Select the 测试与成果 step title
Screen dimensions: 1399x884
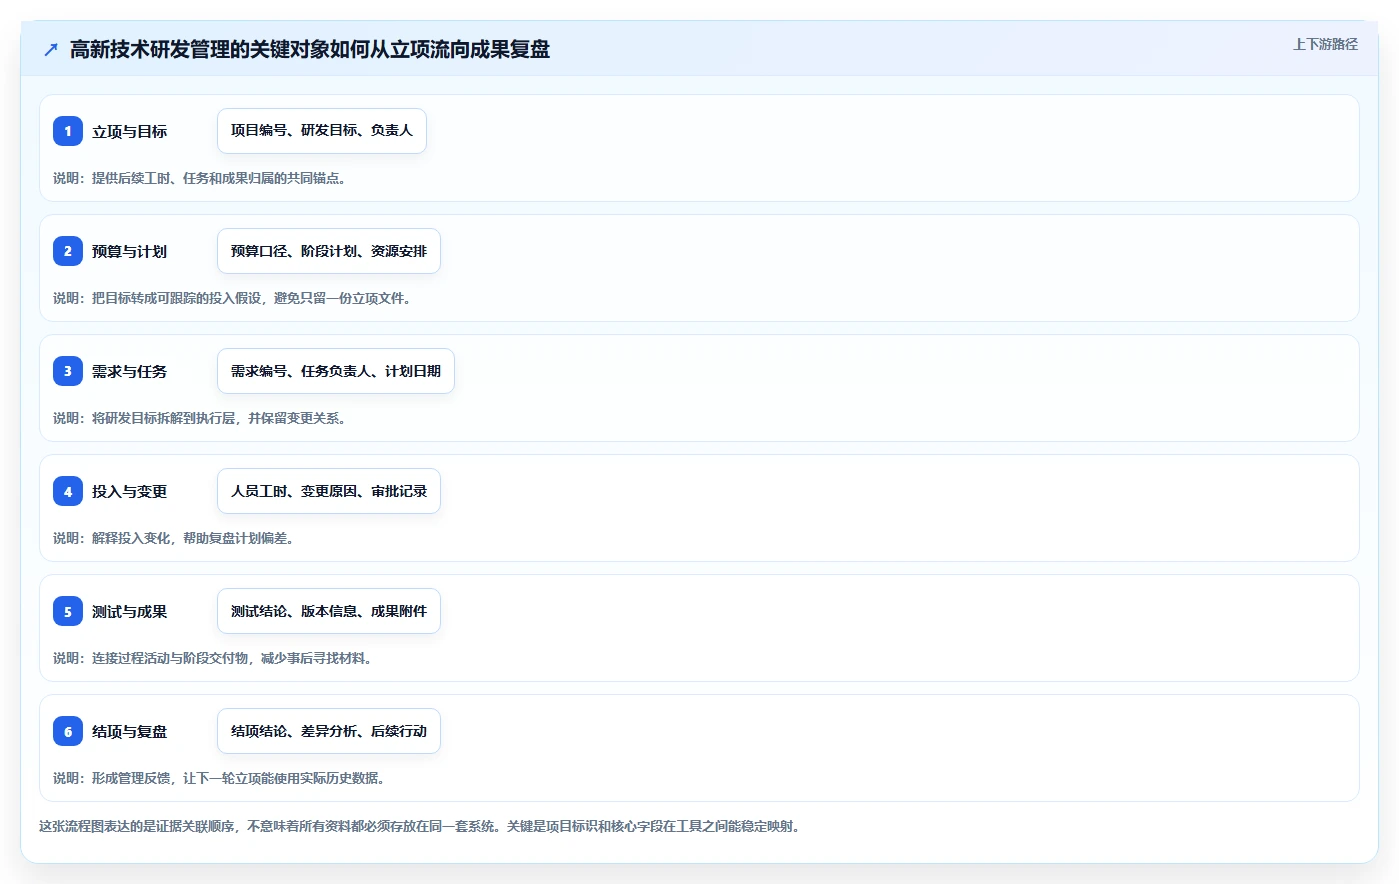click(129, 611)
